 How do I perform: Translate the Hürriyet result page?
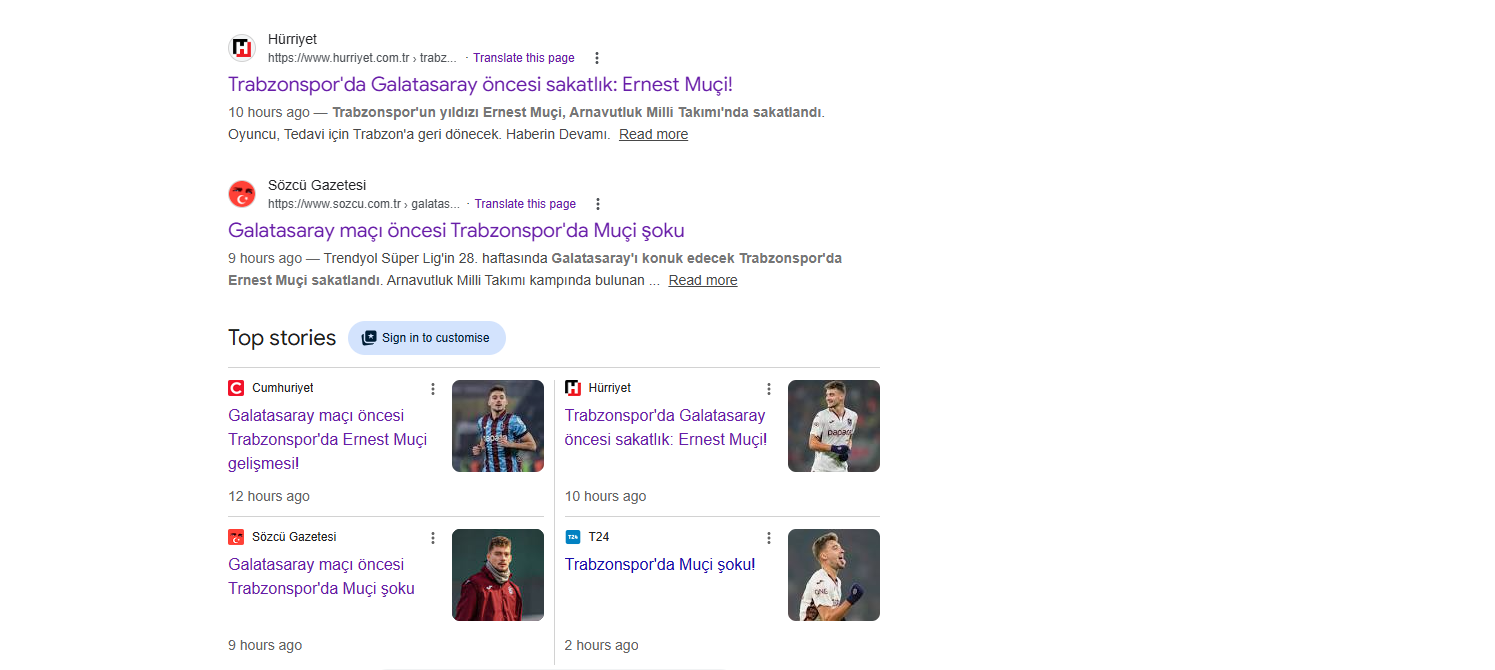[x=524, y=58]
